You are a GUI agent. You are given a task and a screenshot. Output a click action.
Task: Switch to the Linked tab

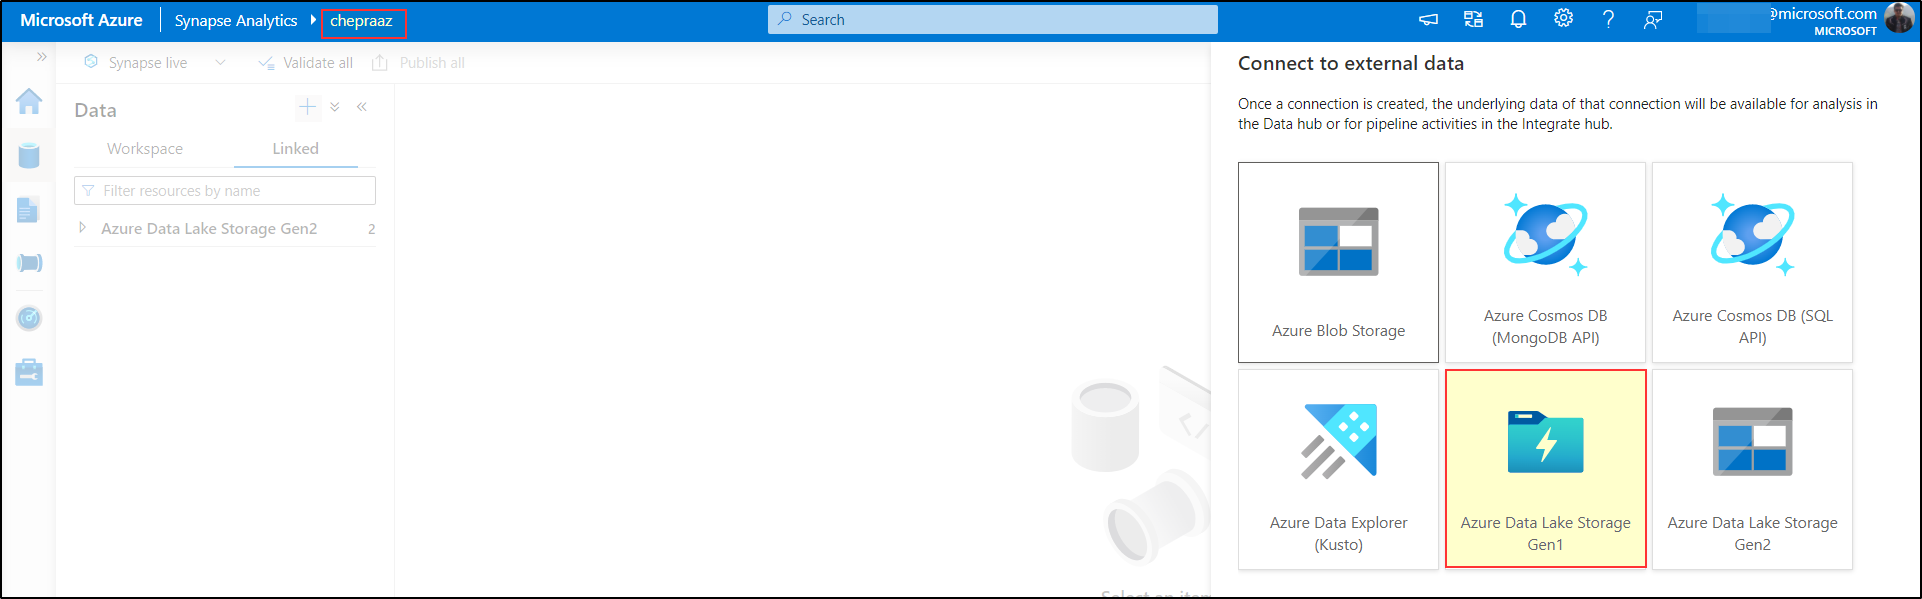[x=296, y=149]
